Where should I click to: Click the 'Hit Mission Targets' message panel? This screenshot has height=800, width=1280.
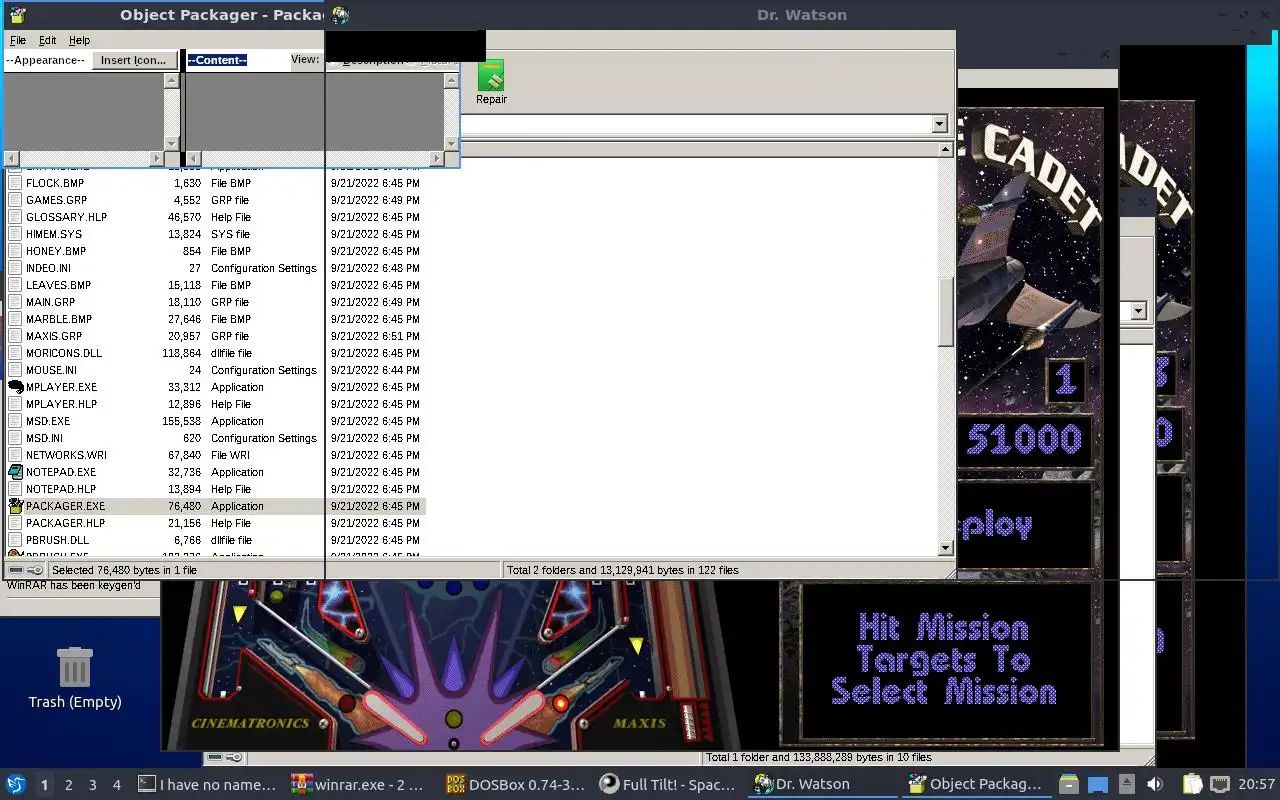click(943, 660)
